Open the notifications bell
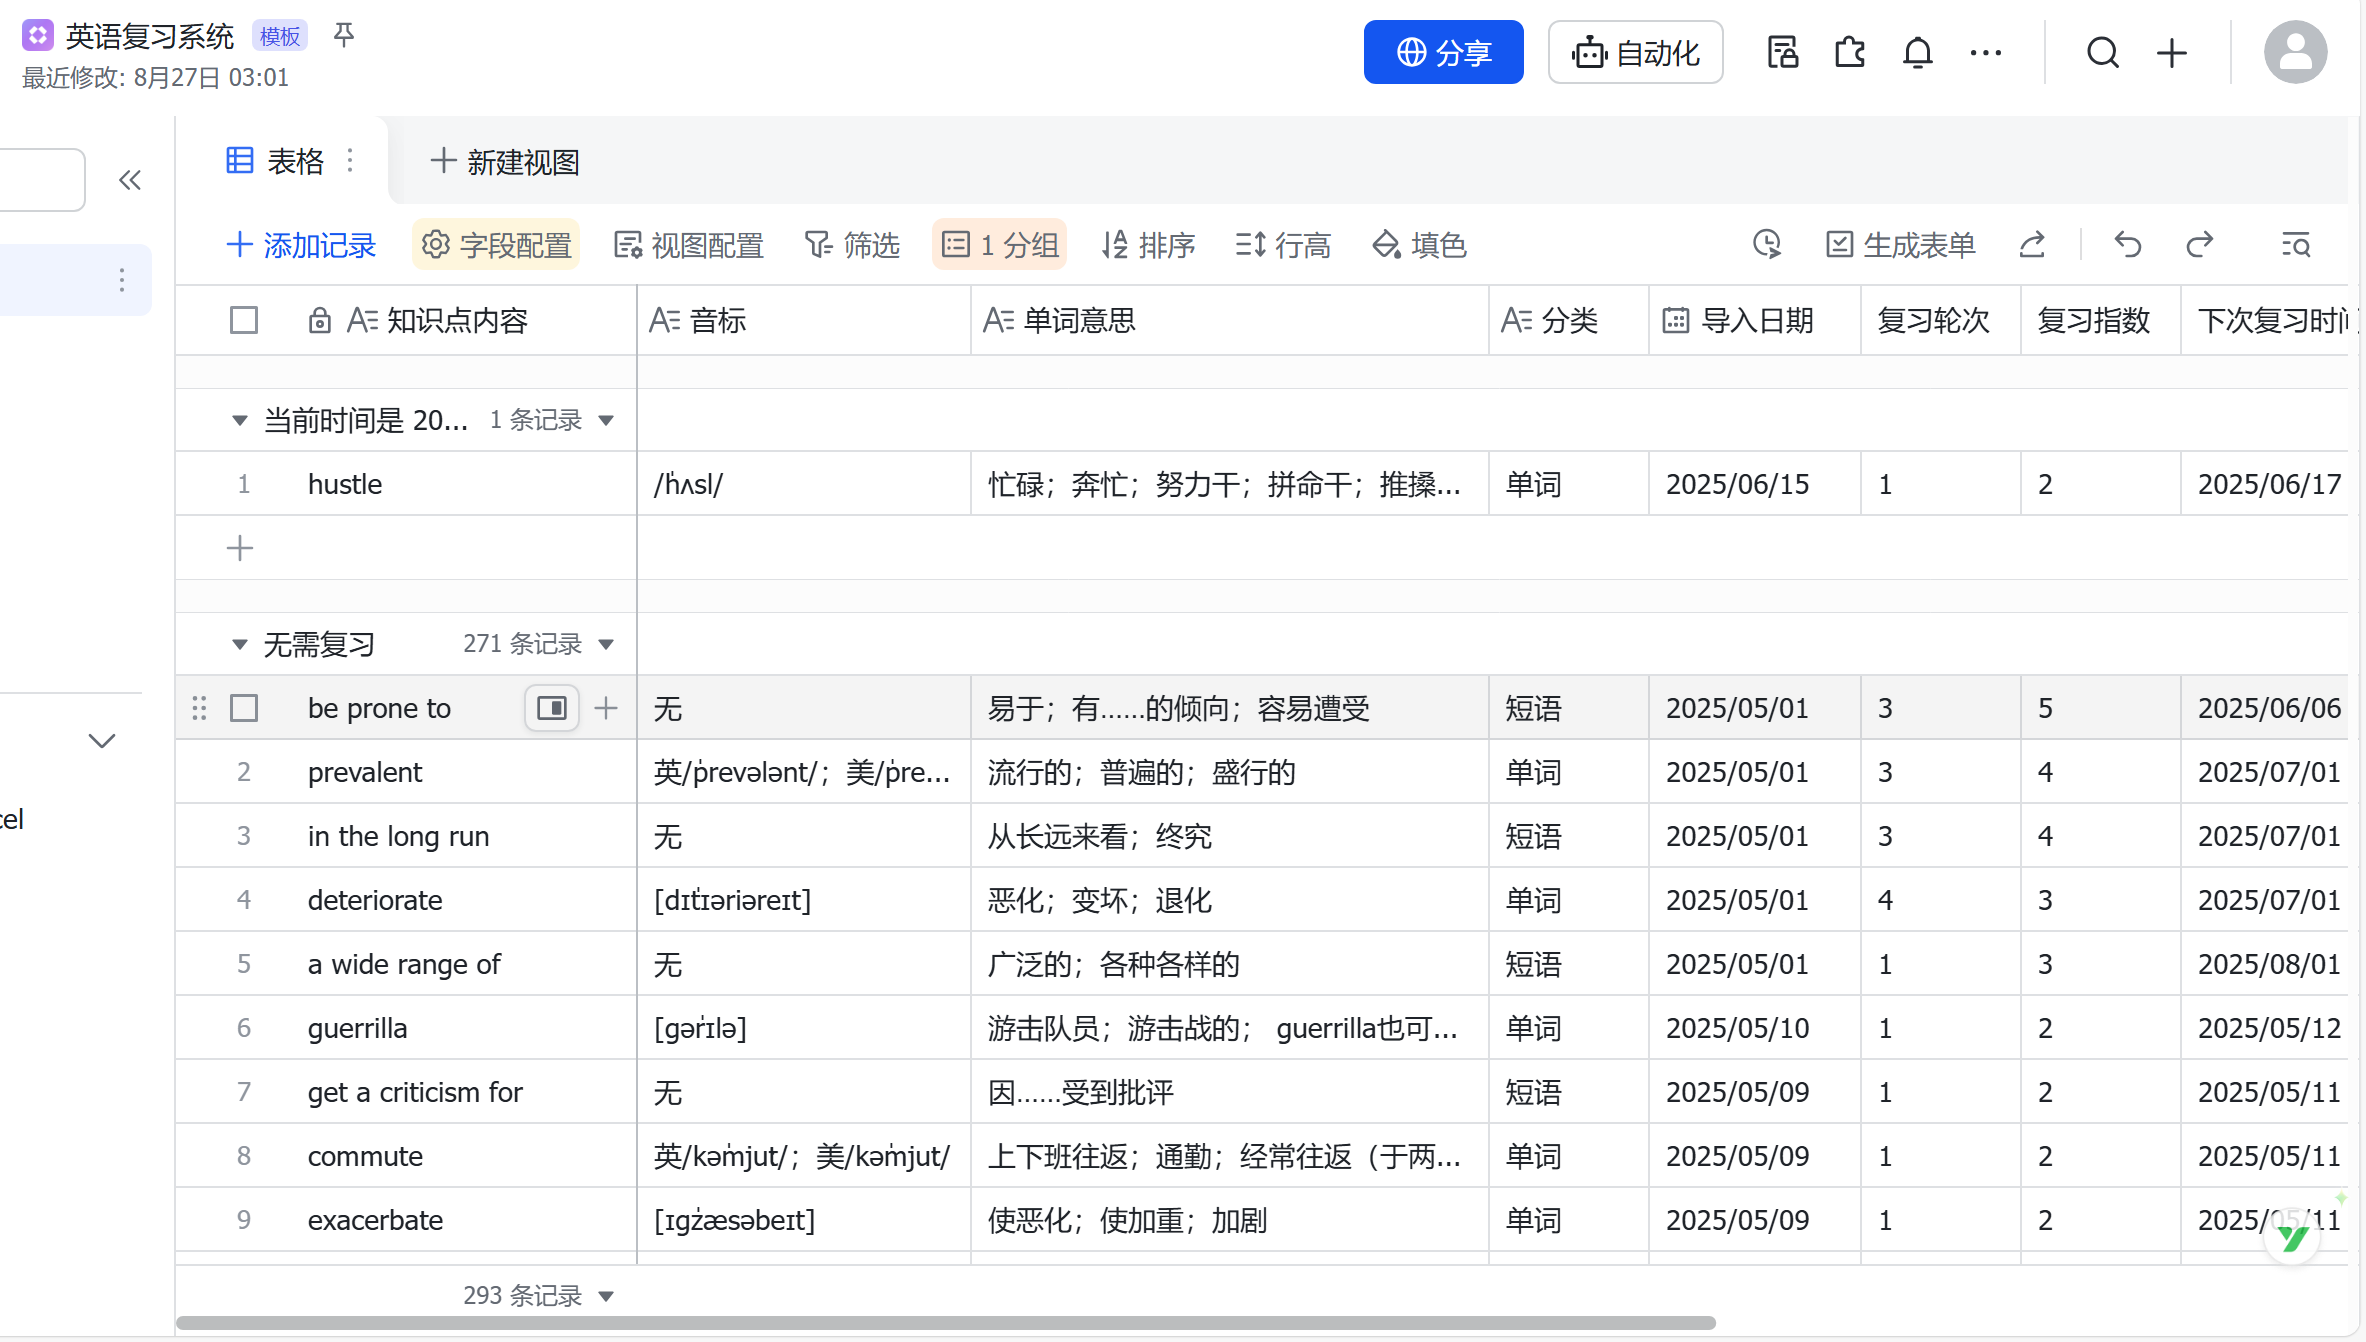The width and height of the screenshot is (2366, 1342). pyautogui.click(x=1917, y=52)
